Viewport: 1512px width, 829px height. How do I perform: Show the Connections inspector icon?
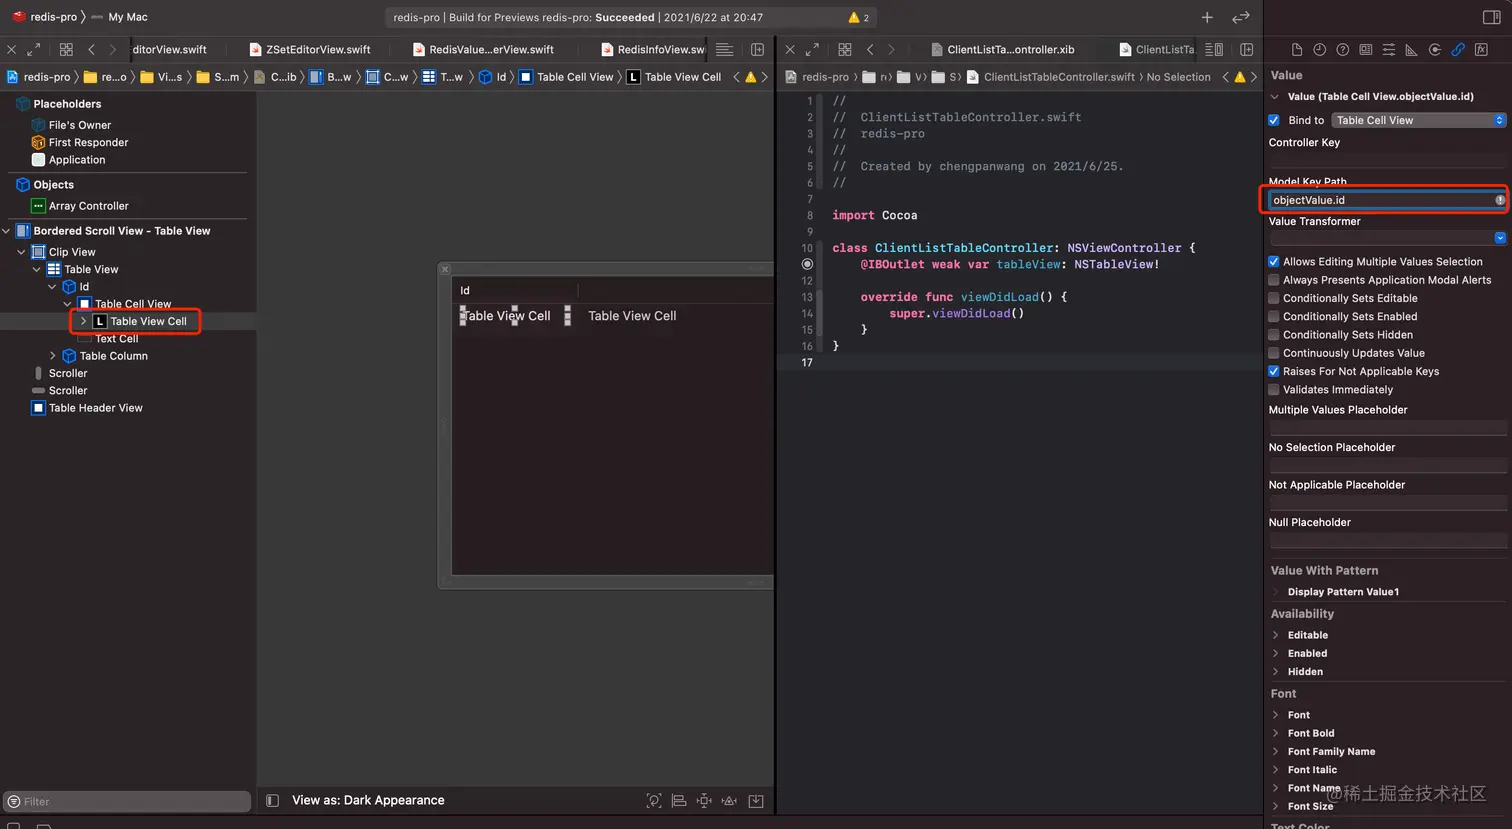point(1435,50)
